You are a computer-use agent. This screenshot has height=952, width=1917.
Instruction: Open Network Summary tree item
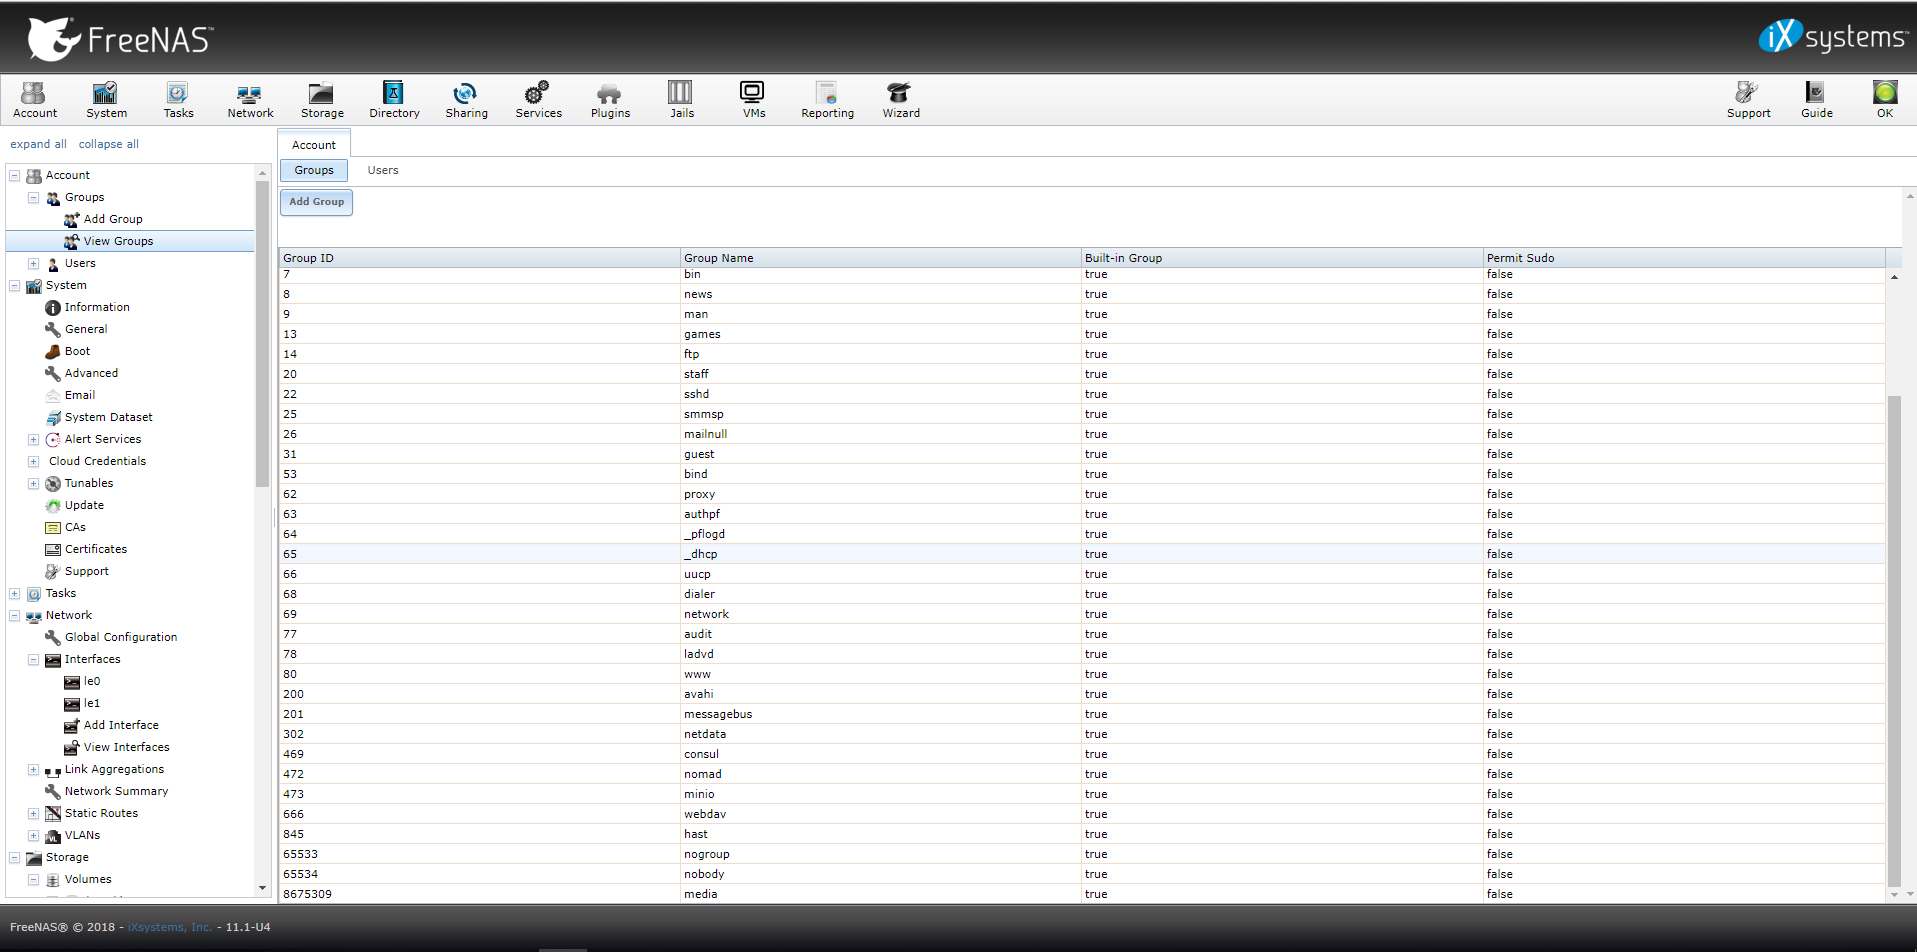[116, 791]
